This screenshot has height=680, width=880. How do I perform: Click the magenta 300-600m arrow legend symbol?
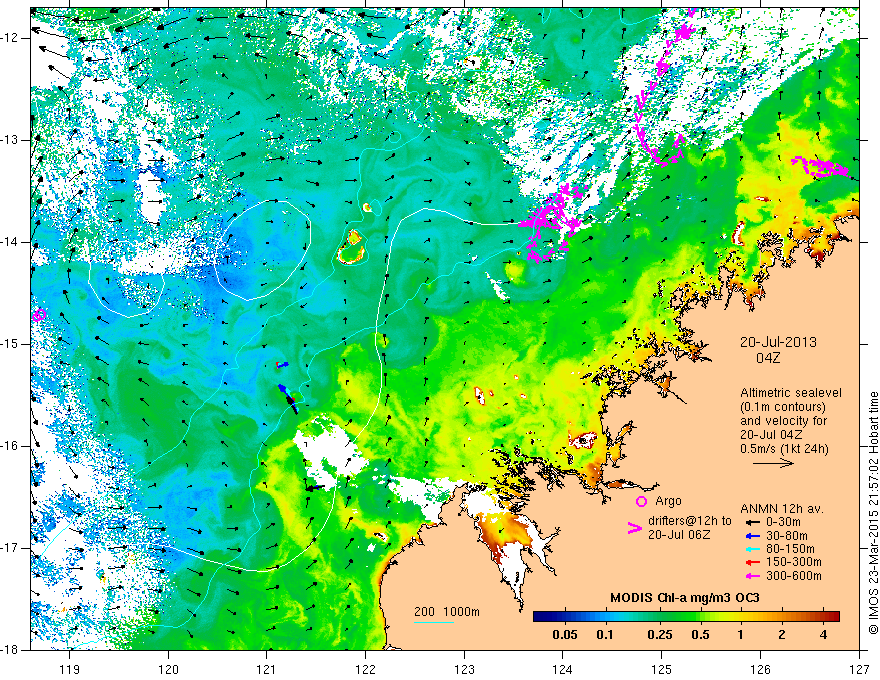click(x=752, y=576)
